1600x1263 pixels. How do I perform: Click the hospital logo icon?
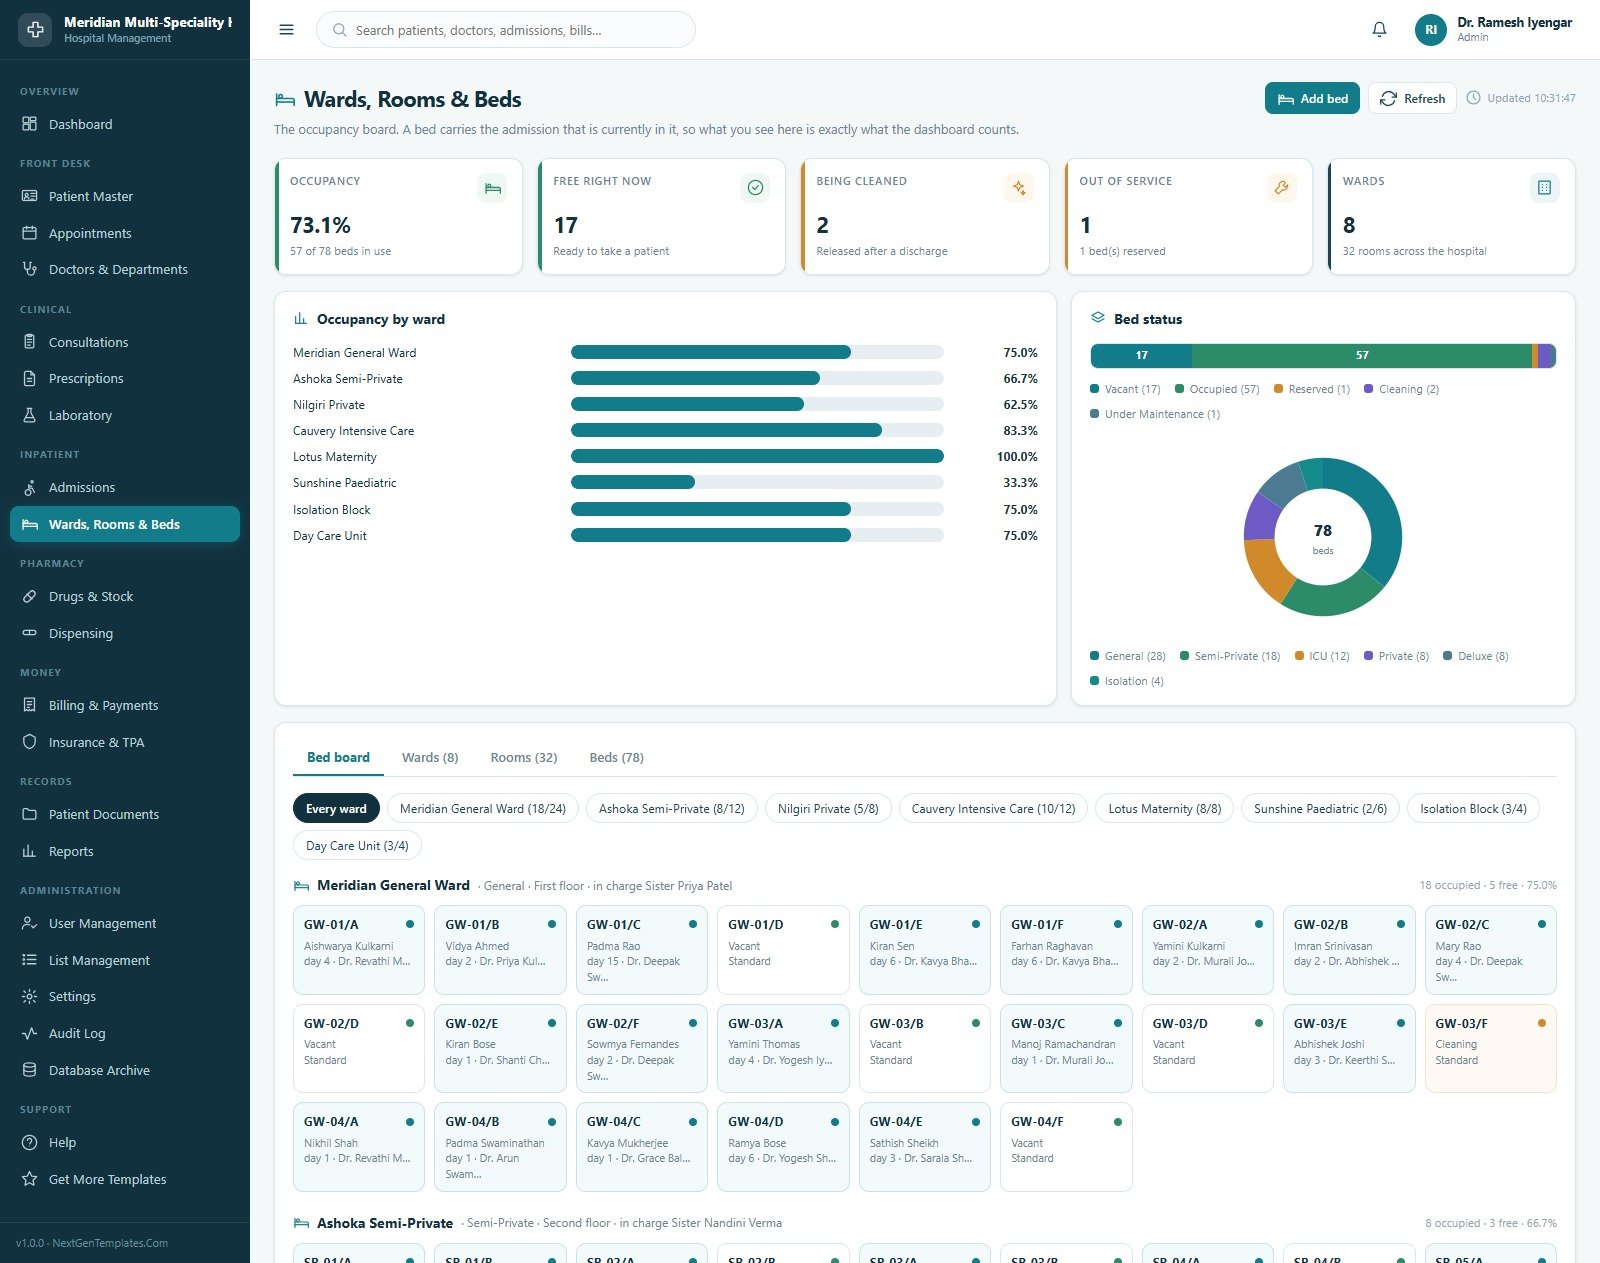click(x=35, y=30)
